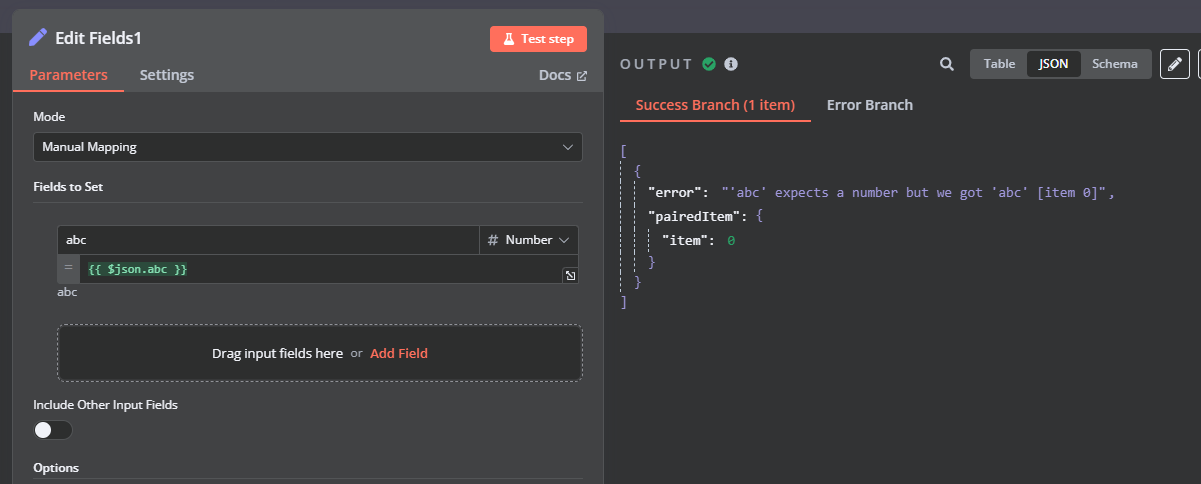Select the Error Branch tab
The width and height of the screenshot is (1201, 484).
coord(870,105)
